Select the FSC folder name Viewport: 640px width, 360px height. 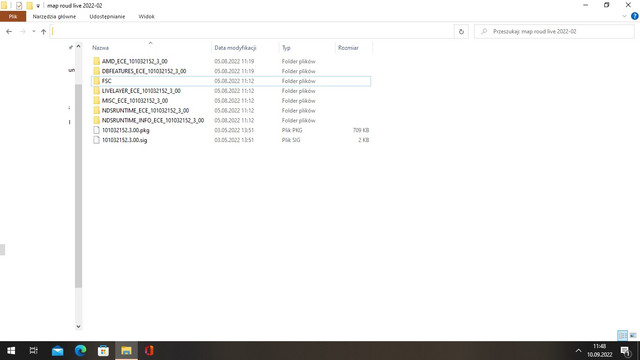click(x=107, y=81)
